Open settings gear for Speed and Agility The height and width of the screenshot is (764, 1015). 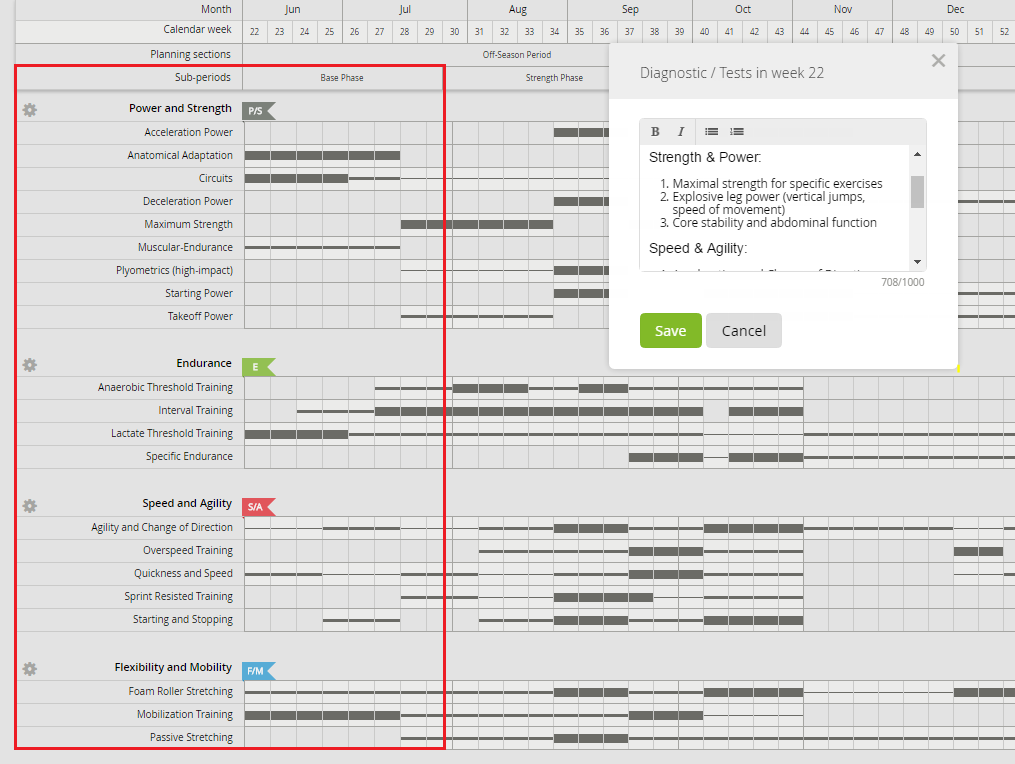tap(30, 506)
